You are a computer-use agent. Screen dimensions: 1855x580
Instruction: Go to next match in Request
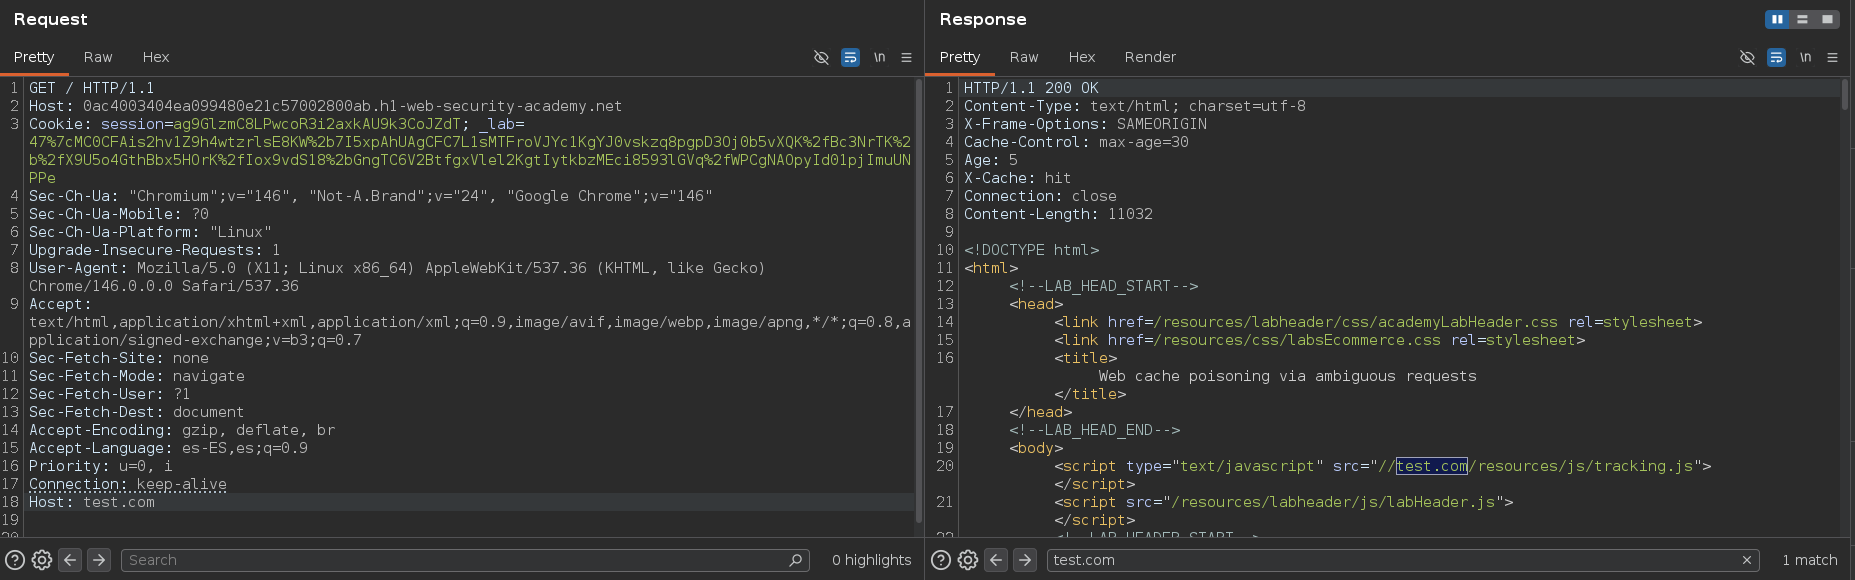click(x=98, y=560)
